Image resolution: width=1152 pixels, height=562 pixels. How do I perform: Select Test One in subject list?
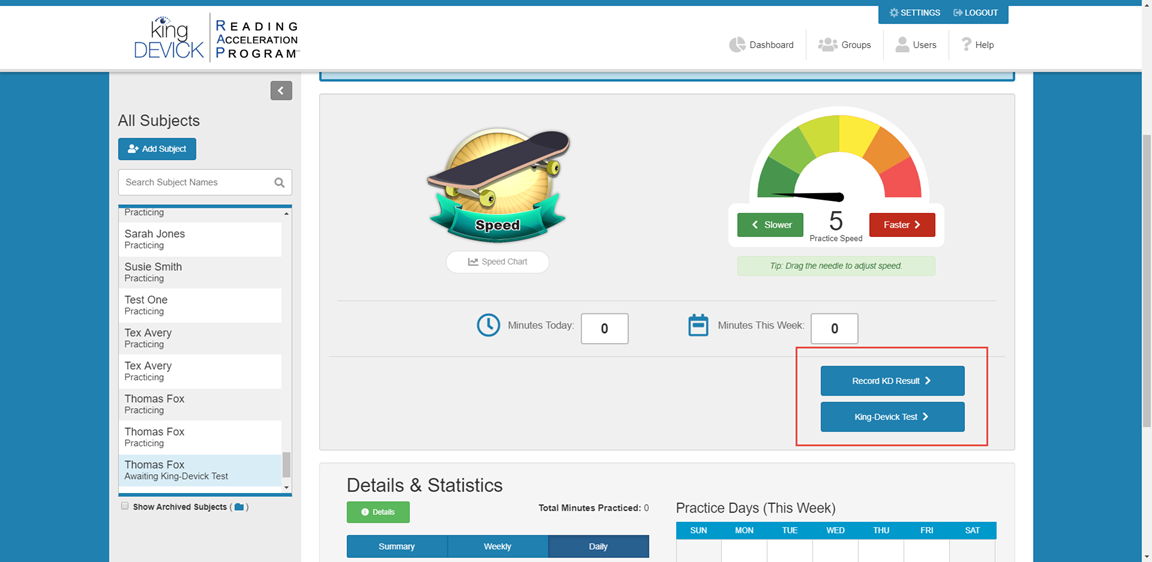(200, 305)
